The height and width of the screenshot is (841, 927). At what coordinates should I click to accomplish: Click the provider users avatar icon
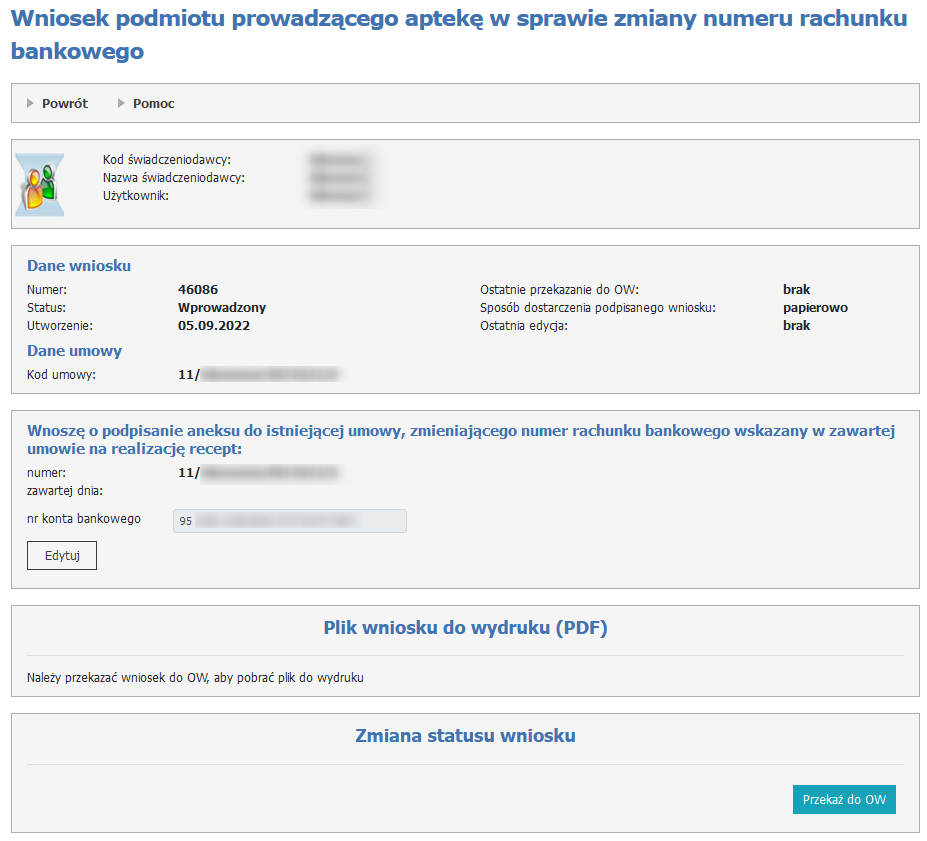click(x=40, y=185)
